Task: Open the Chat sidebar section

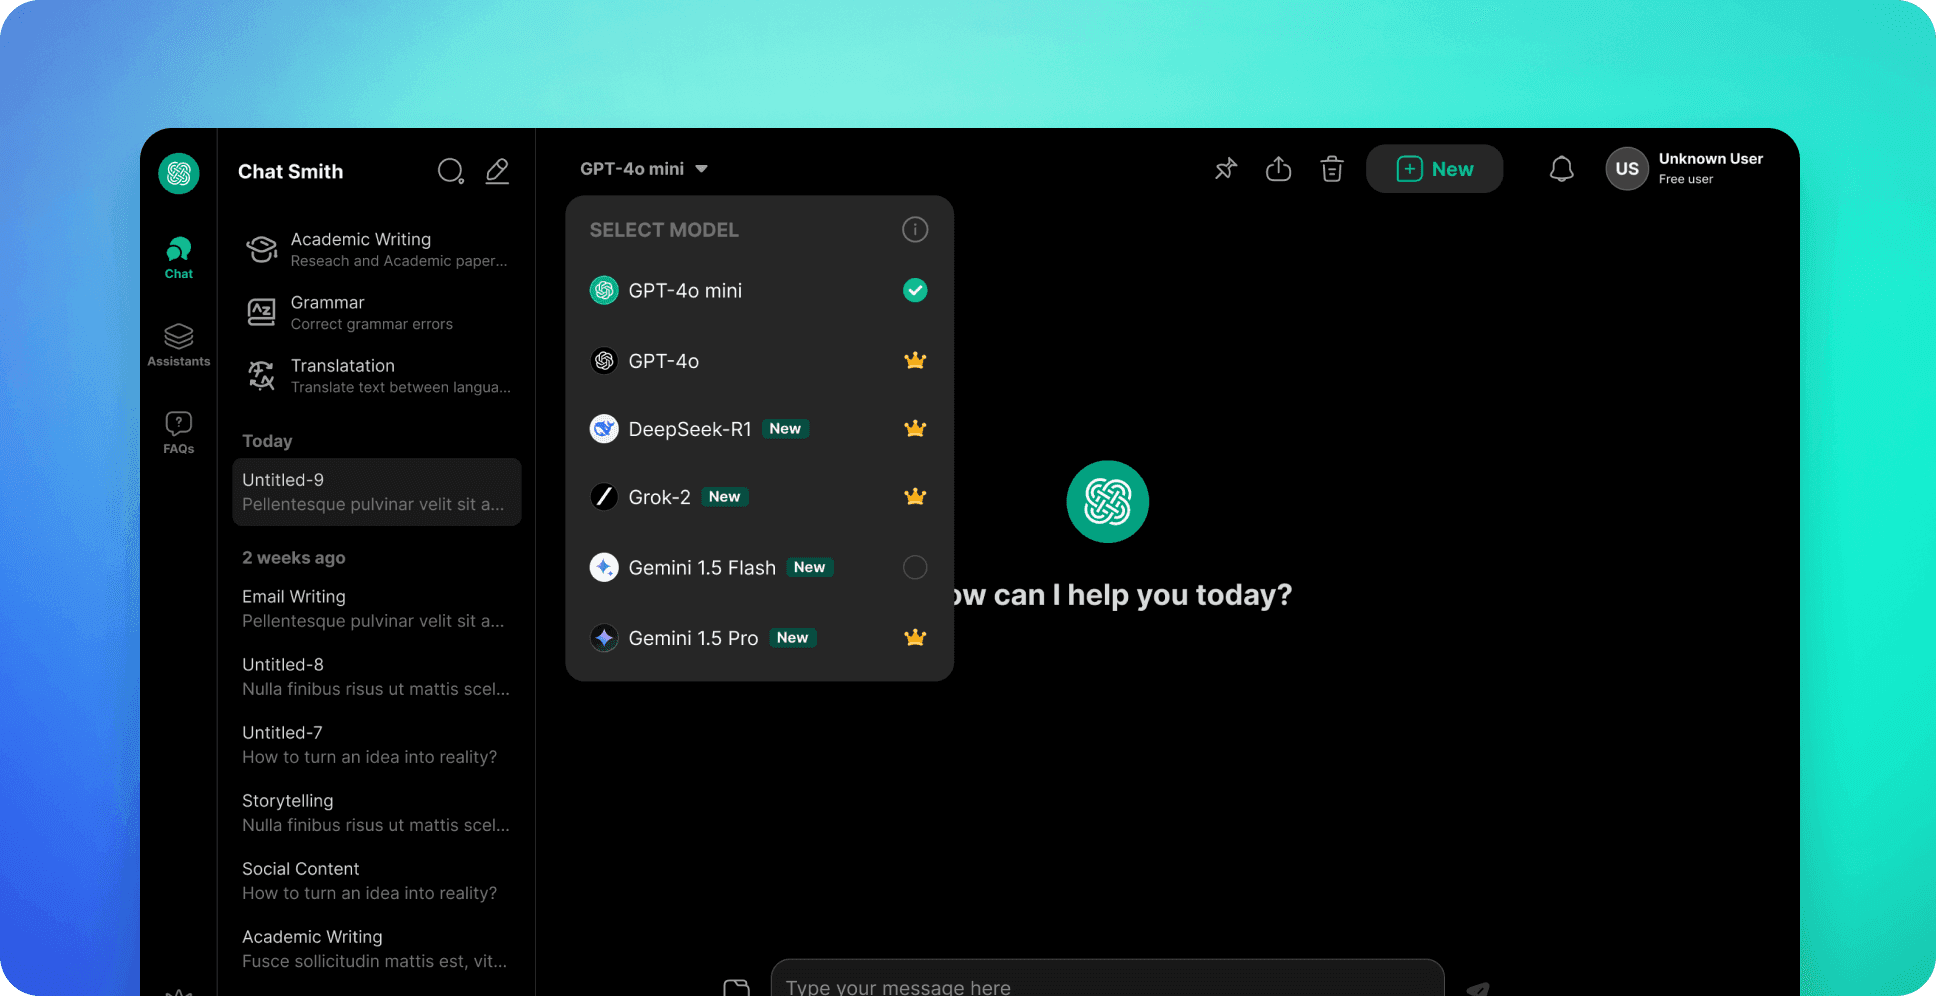Action: tap(179, 258)
